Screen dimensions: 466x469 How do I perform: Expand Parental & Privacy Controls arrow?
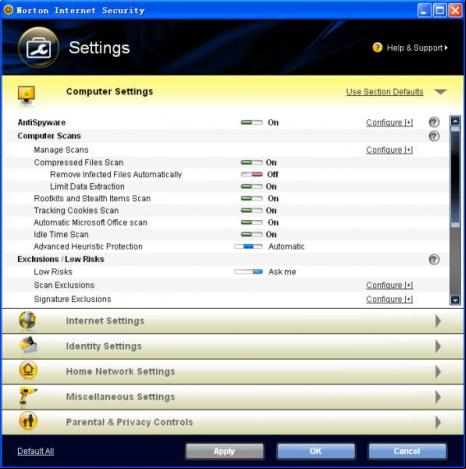click(438, 422)
